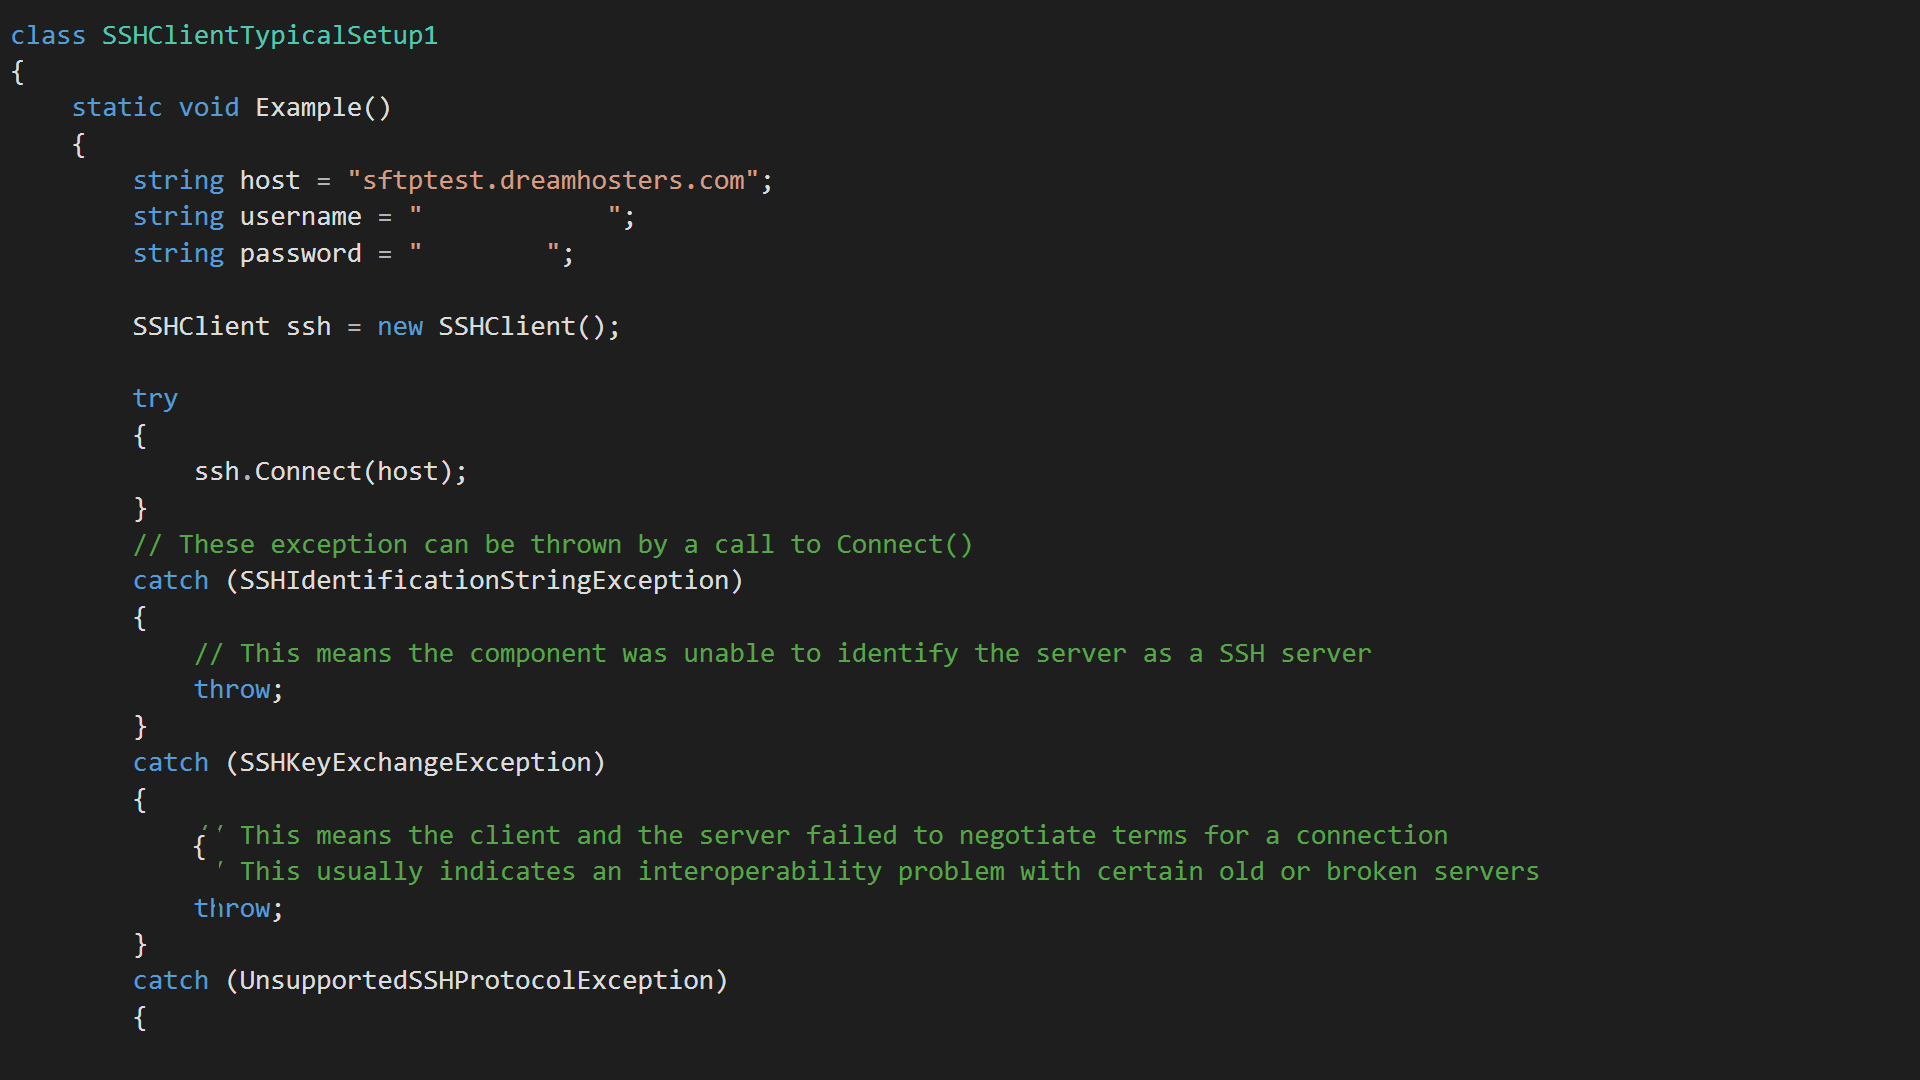This screenshot has height=1080, width=1920.
Task: Click inside the empty password string
Action: [483, 254]
